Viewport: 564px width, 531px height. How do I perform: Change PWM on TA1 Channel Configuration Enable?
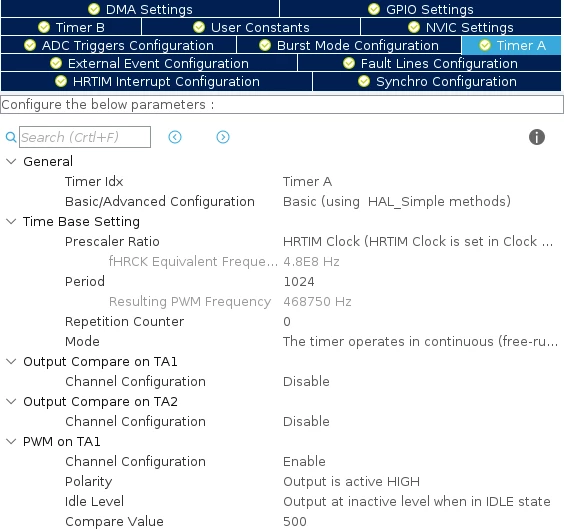click(304, 462)
